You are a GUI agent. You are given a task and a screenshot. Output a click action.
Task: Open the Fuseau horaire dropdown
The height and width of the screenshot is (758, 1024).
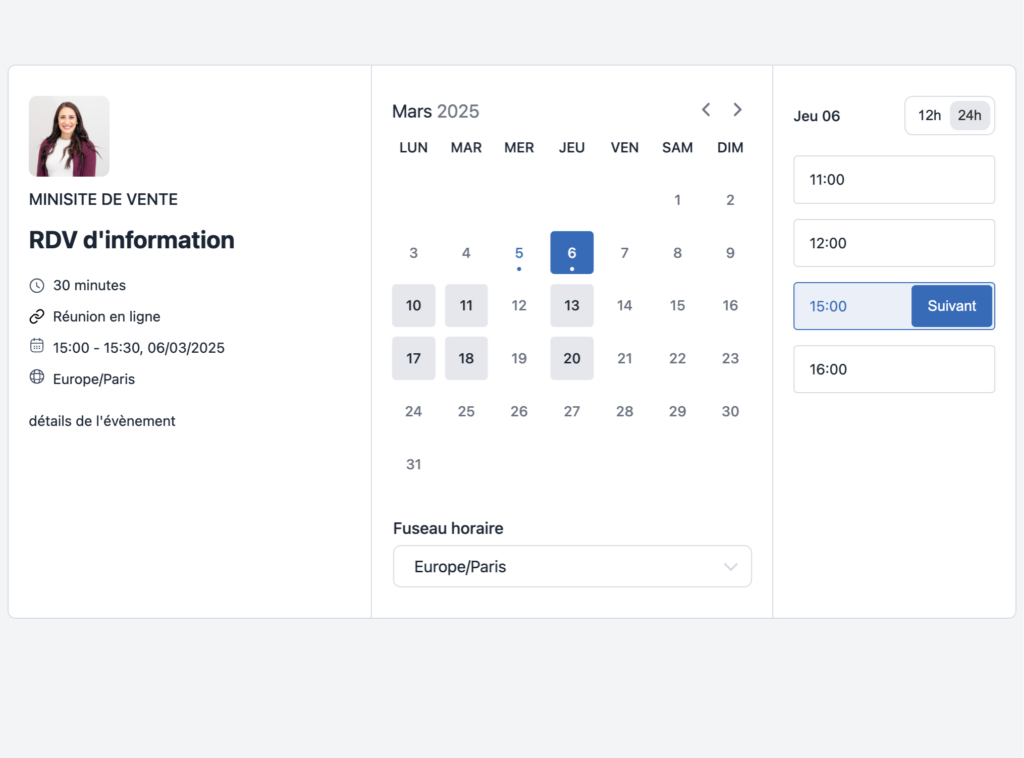(572, 566)
